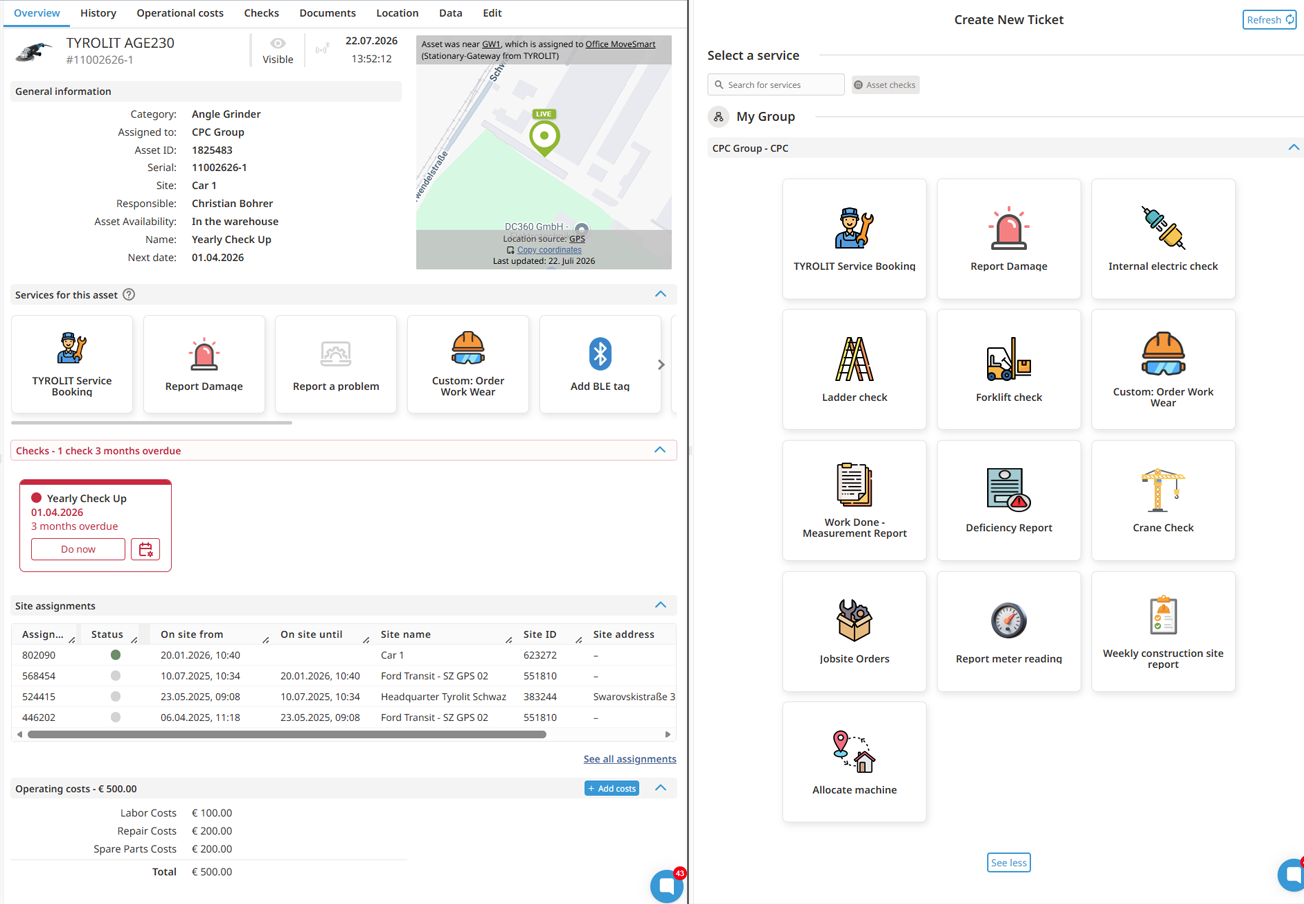The image size is (1304, 904).
Task: Click the GPS location source link
Action: 577,239
